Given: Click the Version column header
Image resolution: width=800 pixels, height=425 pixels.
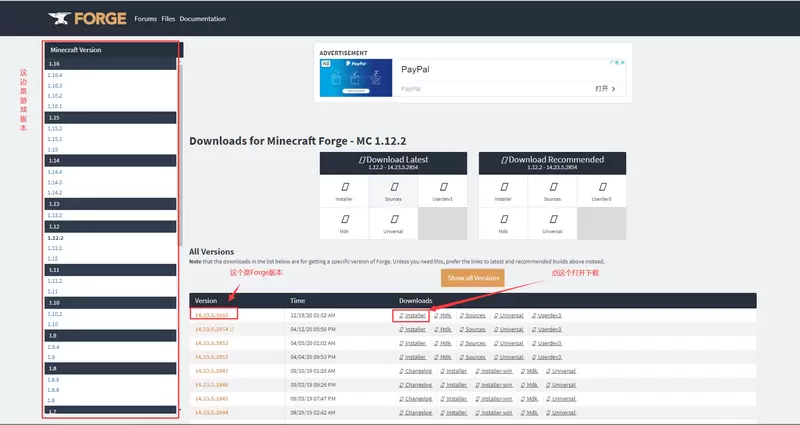Looking at the screenshot, I should pos(206,301).
